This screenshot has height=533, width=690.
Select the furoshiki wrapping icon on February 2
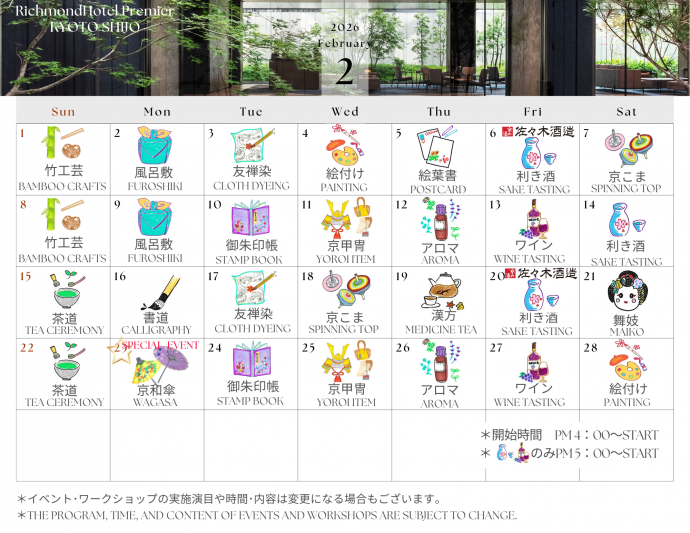(x=156, y=146)
